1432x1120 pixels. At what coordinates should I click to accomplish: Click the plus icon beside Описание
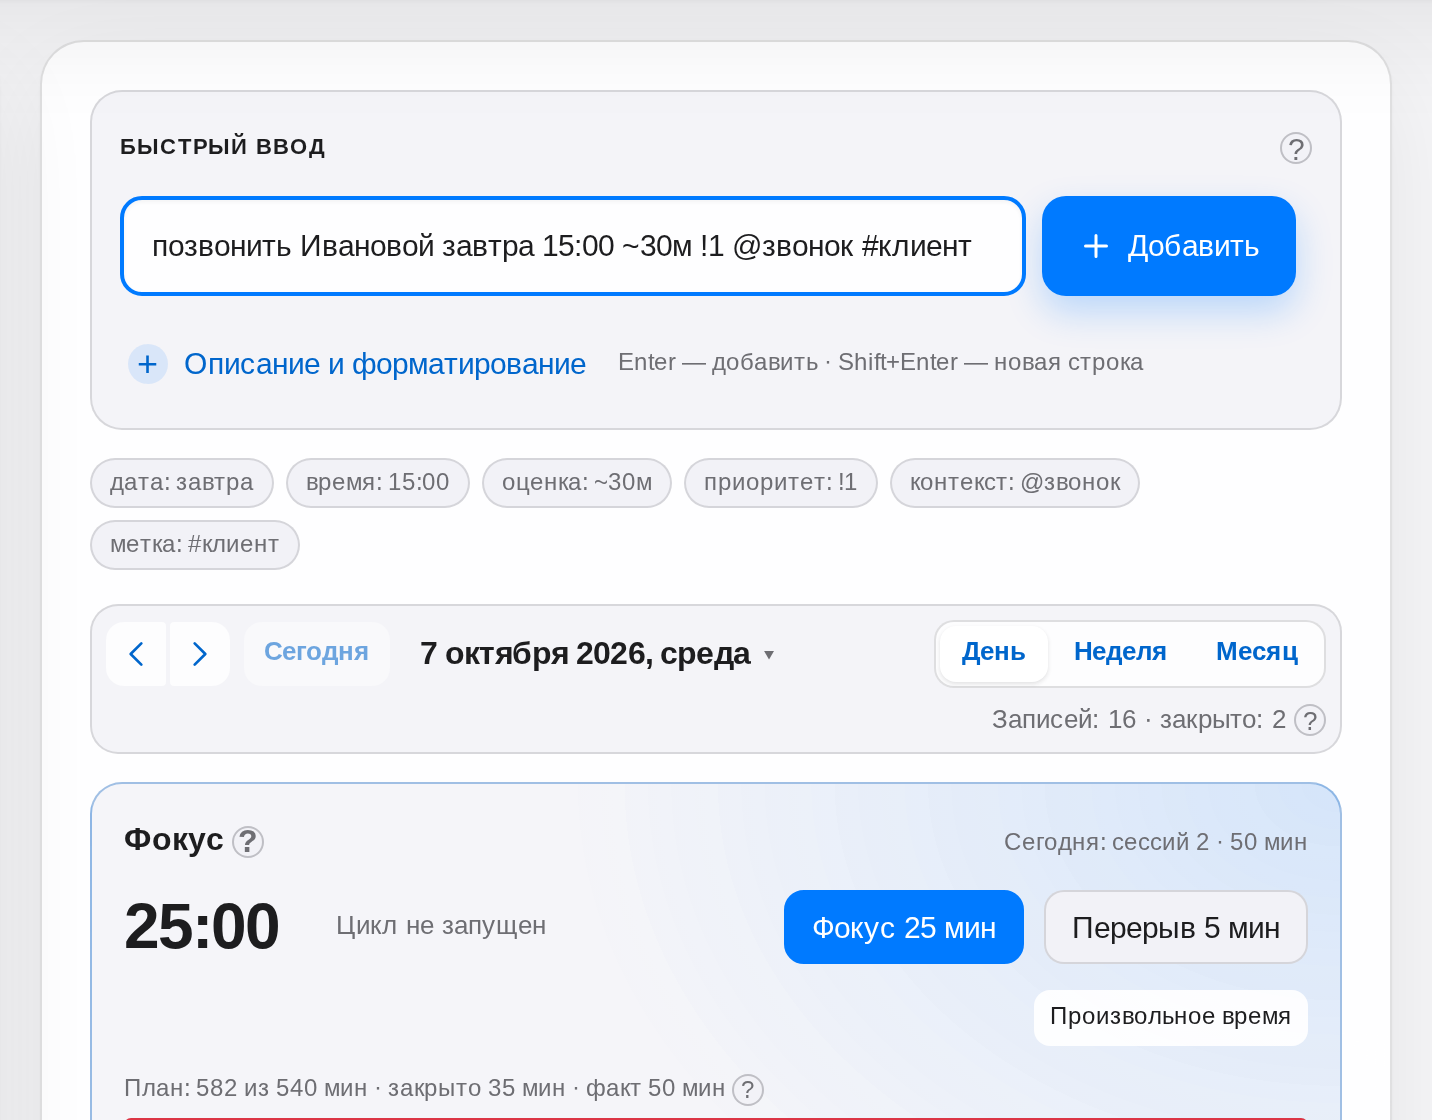148,364
